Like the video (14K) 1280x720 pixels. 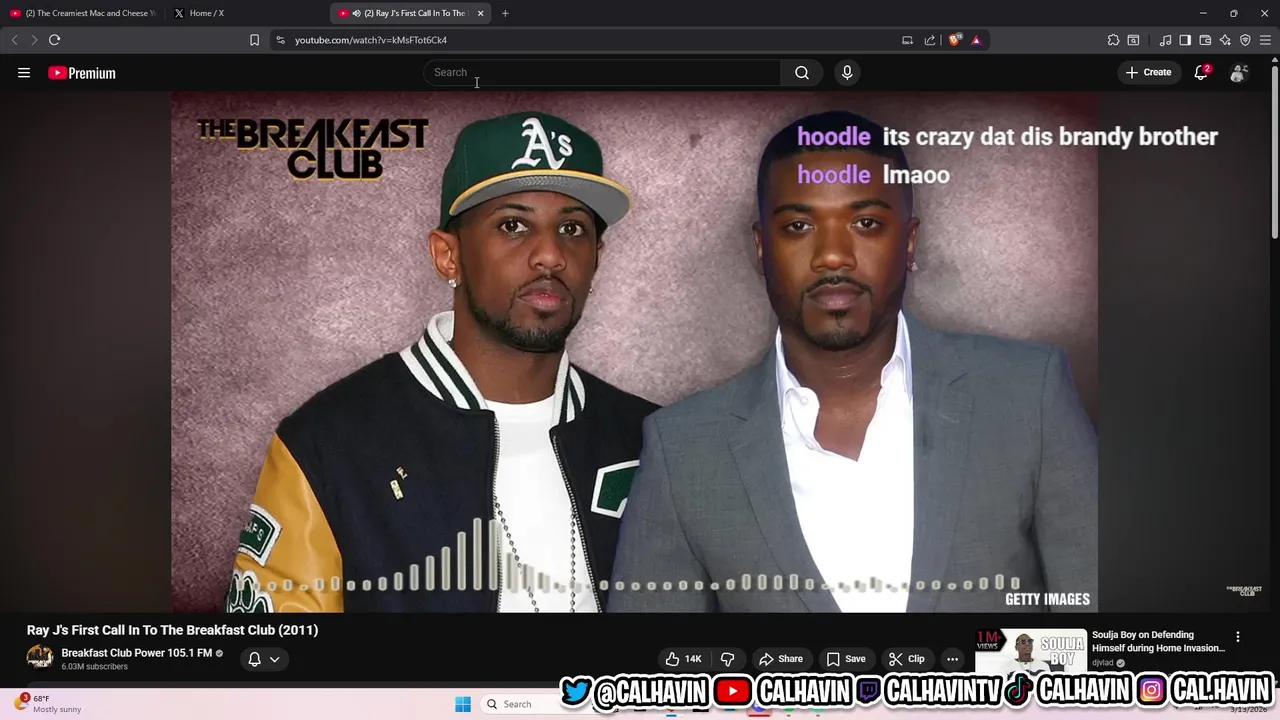pyautogui.click(x=684, y=659)
